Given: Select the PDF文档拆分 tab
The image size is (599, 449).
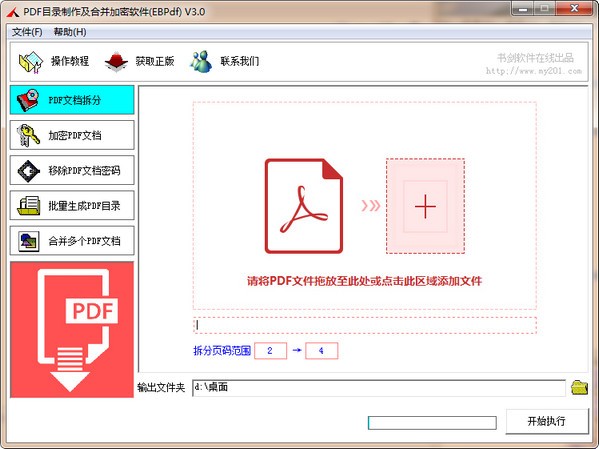Looking at the screenshot, I should (x=72, y=100).
